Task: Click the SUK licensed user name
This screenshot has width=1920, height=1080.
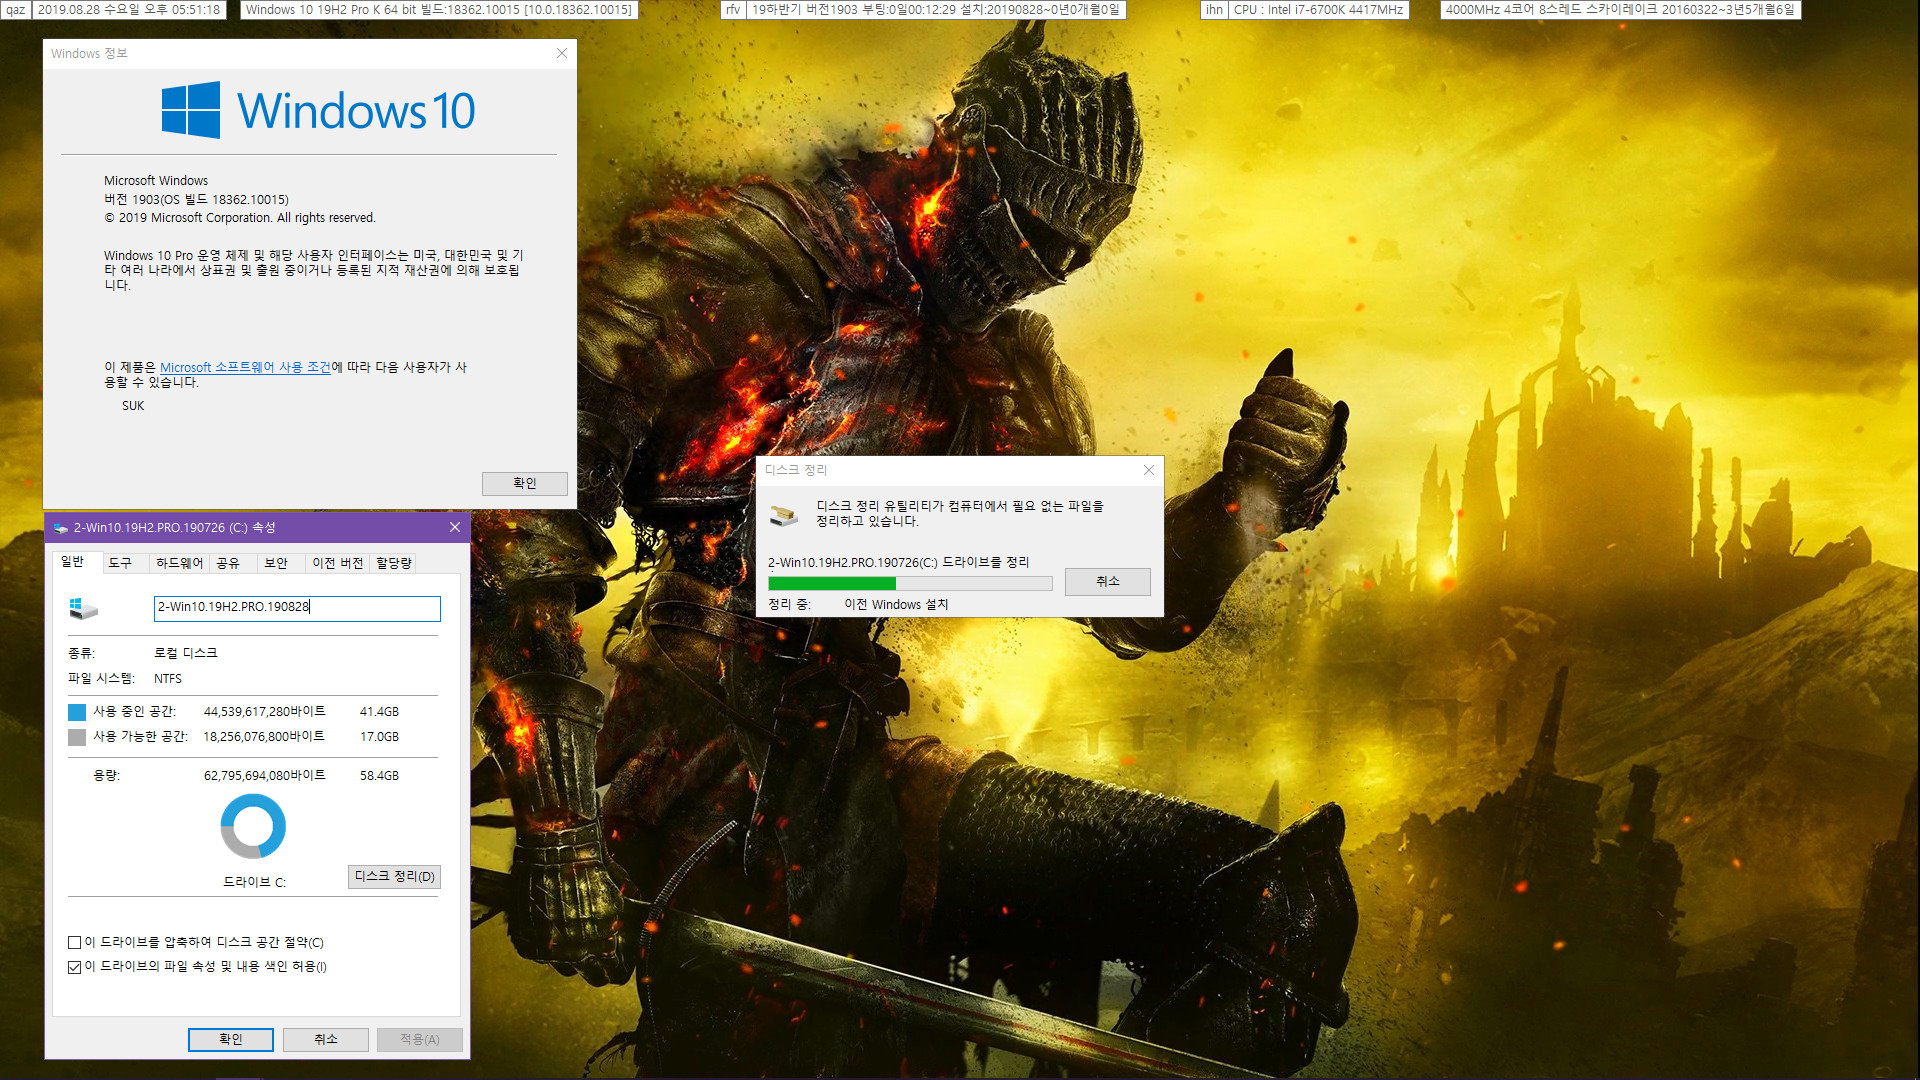Action: (133, 406)
